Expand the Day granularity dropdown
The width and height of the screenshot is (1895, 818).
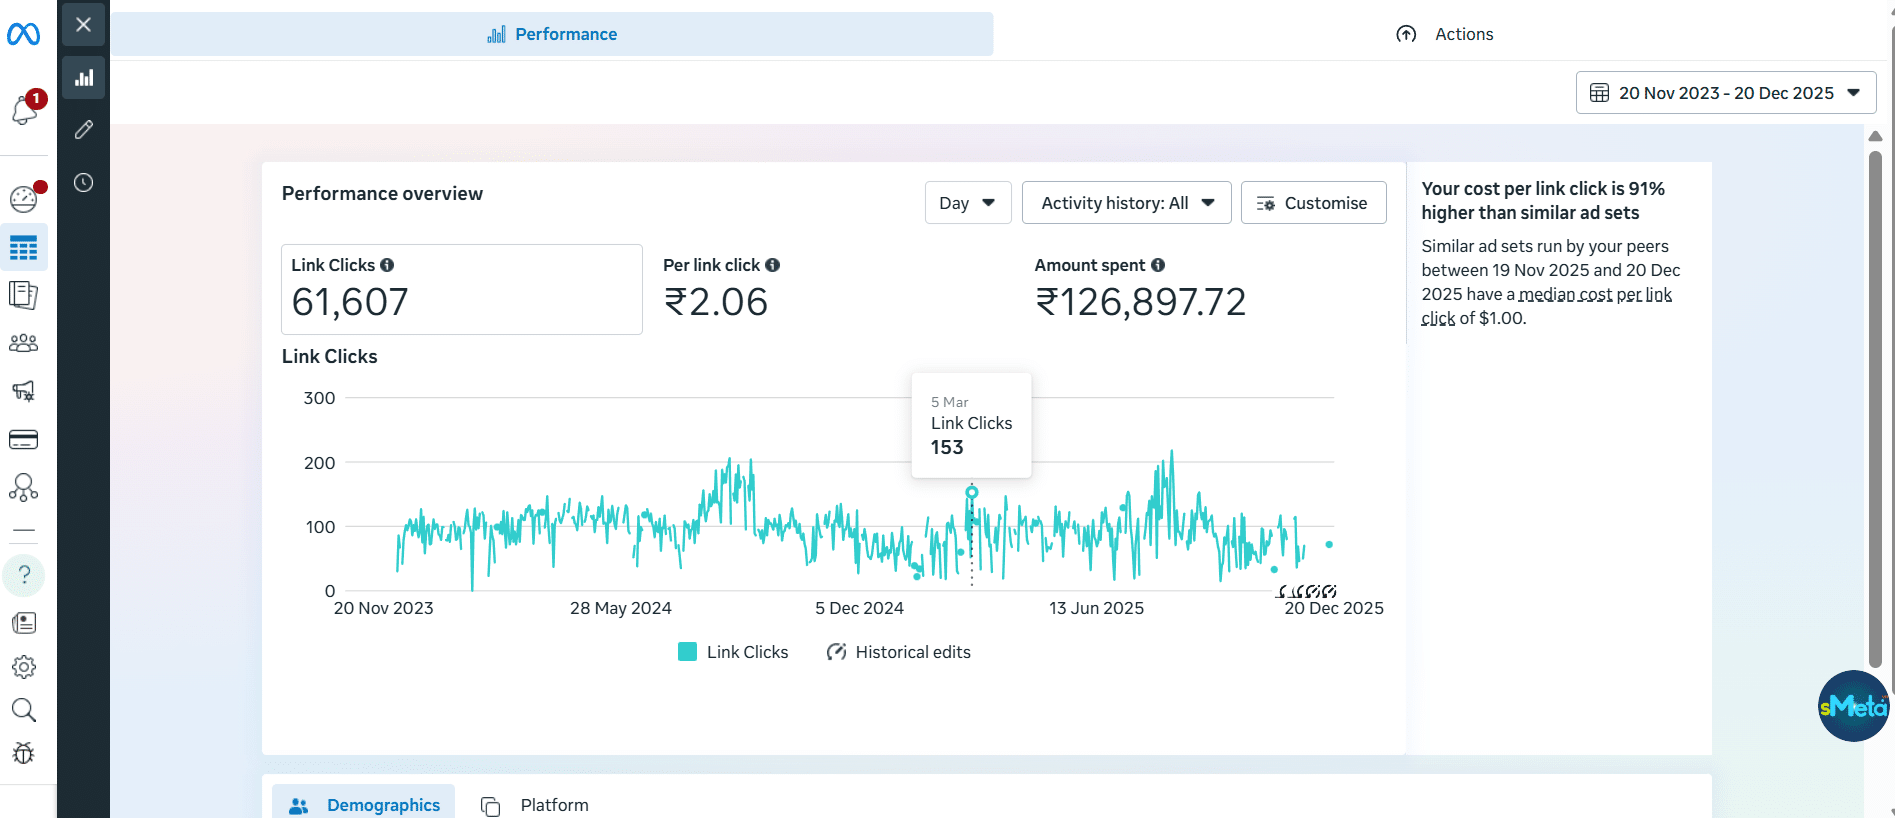coord(967,203)
